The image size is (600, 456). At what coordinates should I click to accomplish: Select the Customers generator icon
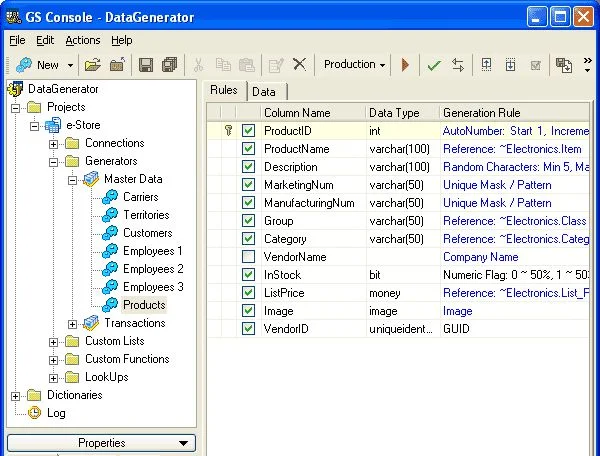tap(110, 233)
